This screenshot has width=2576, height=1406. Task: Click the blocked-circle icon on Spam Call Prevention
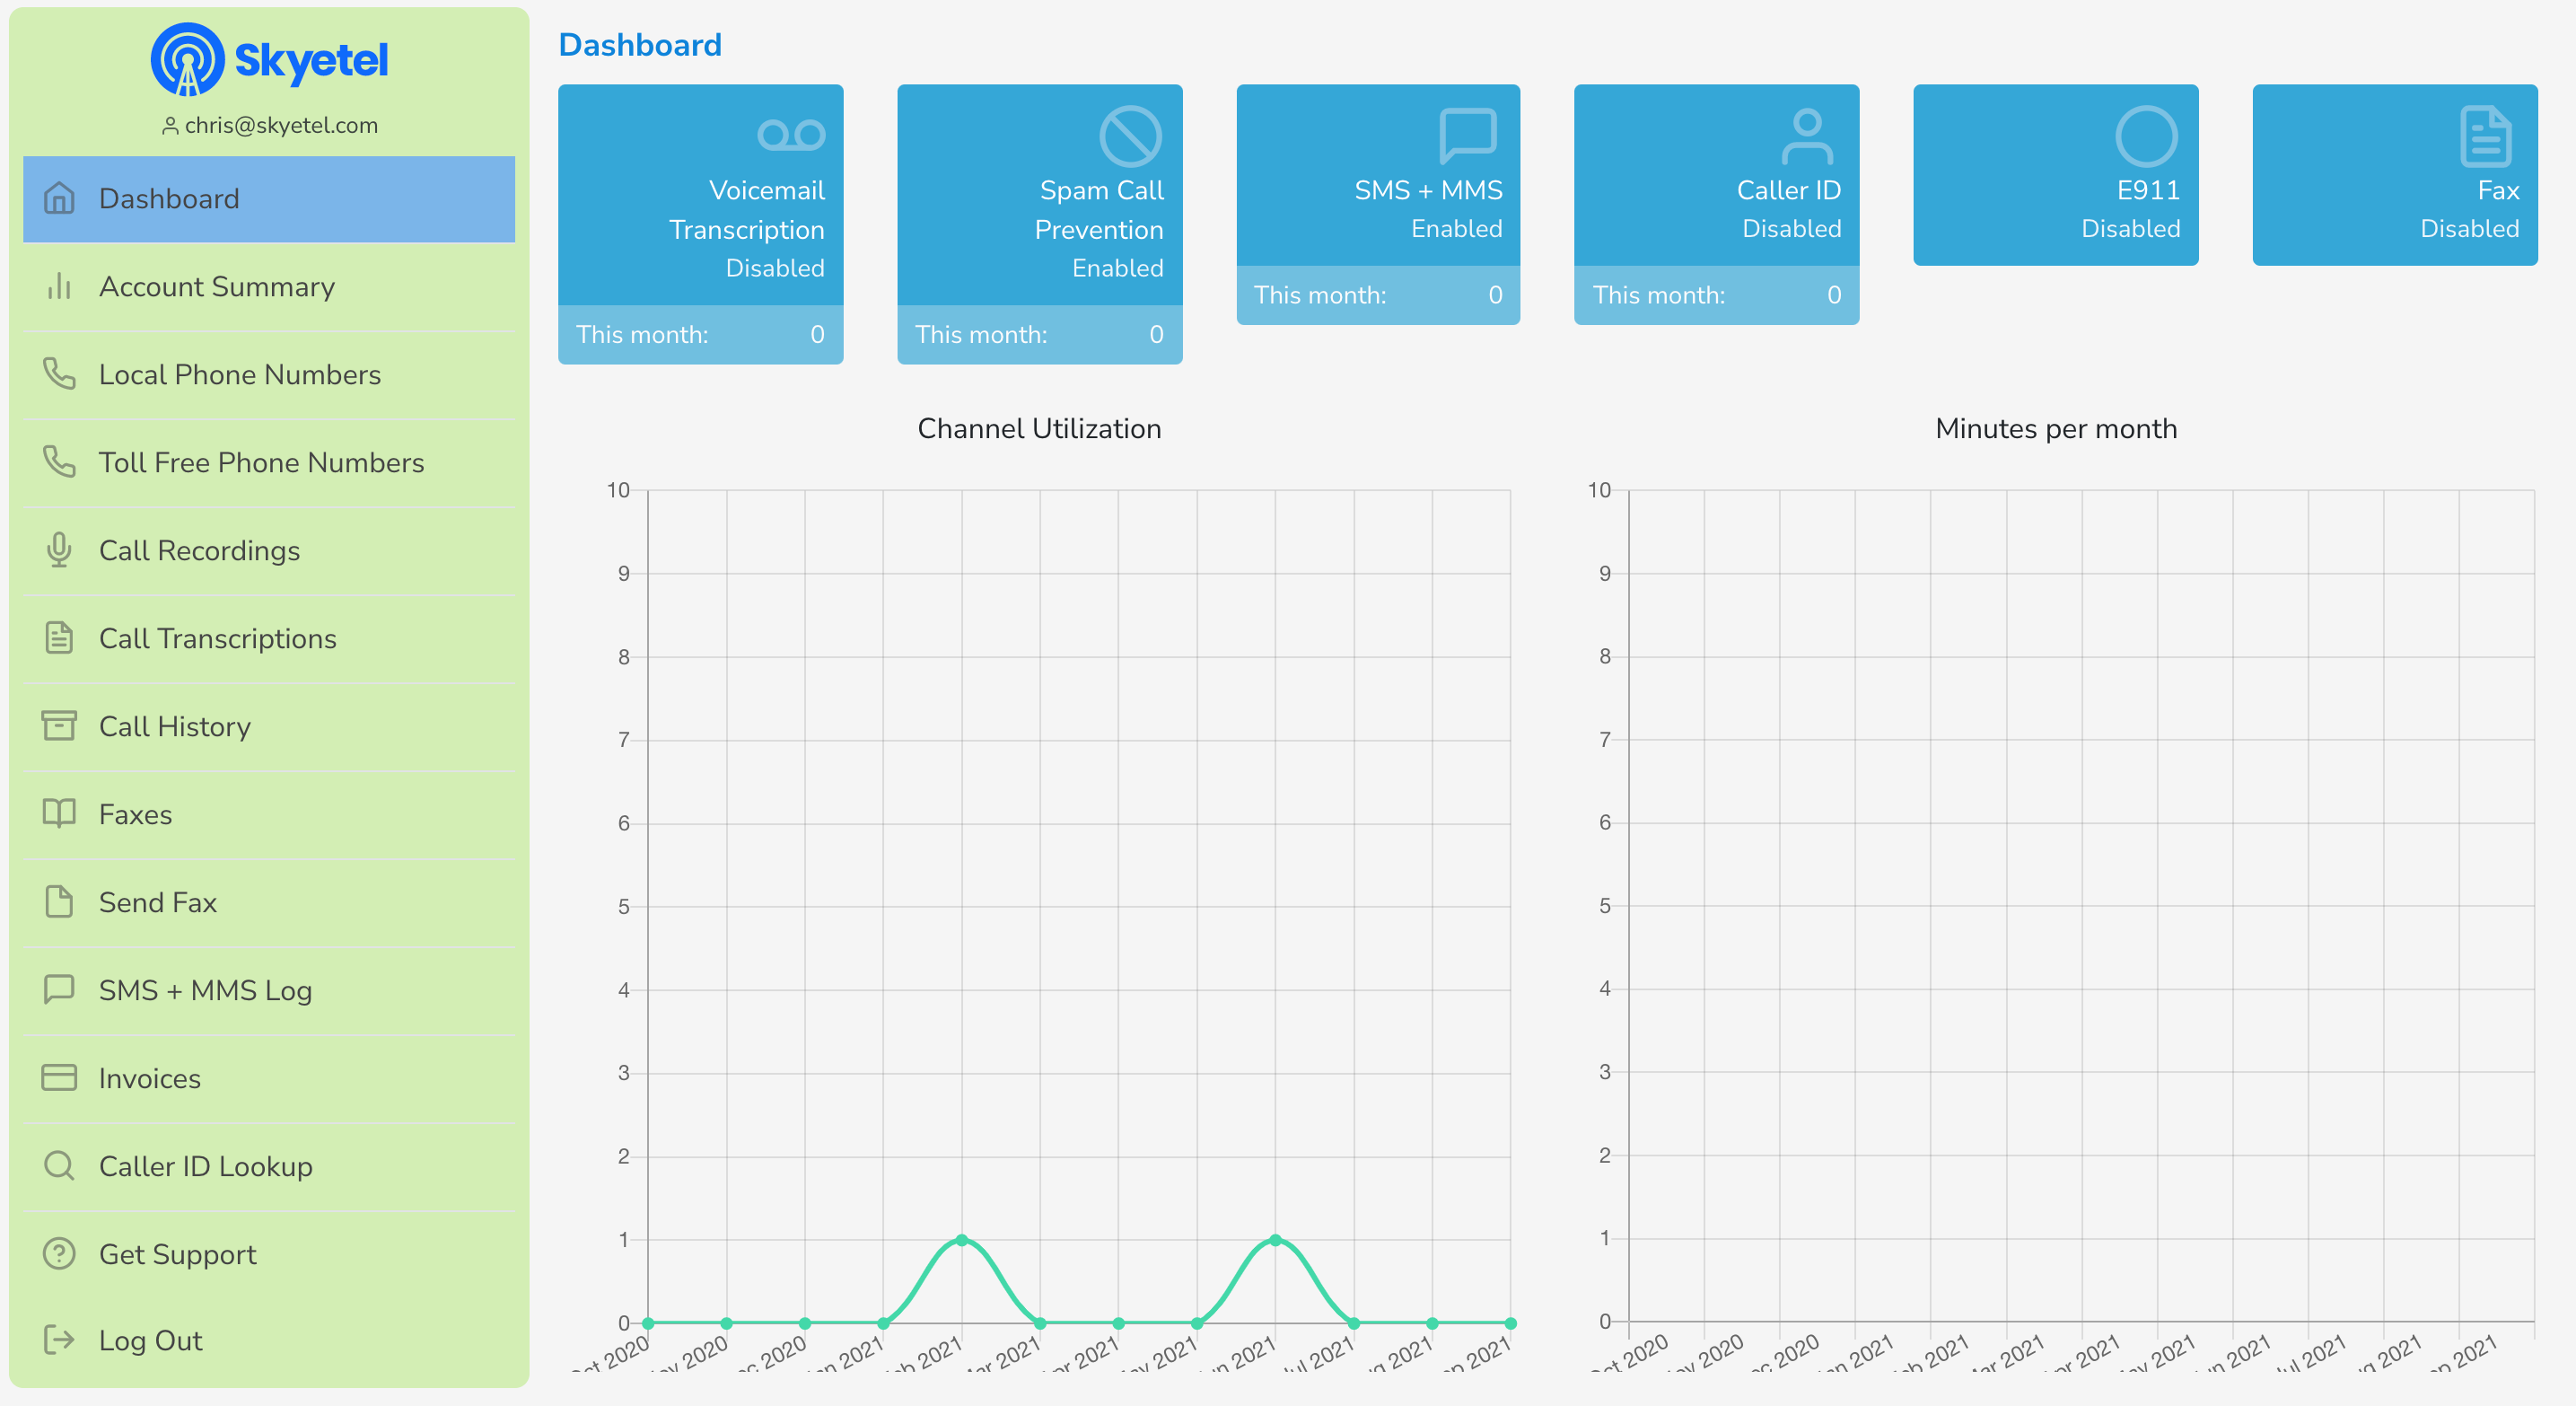point(1130,136)
